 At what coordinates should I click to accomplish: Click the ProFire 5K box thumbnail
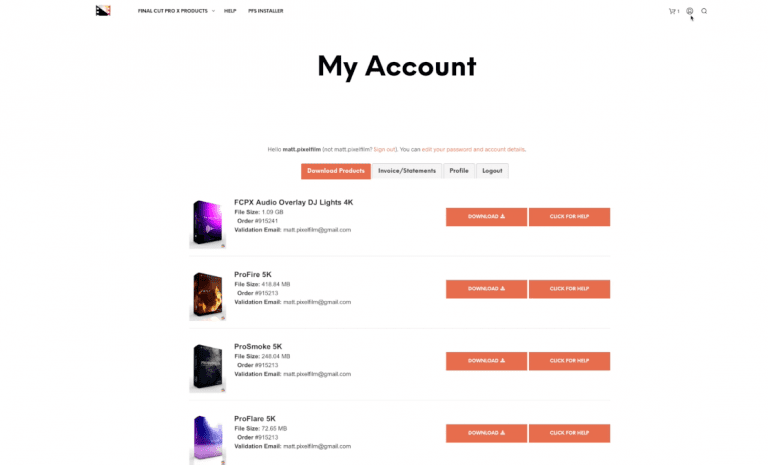tap(208, 295)
